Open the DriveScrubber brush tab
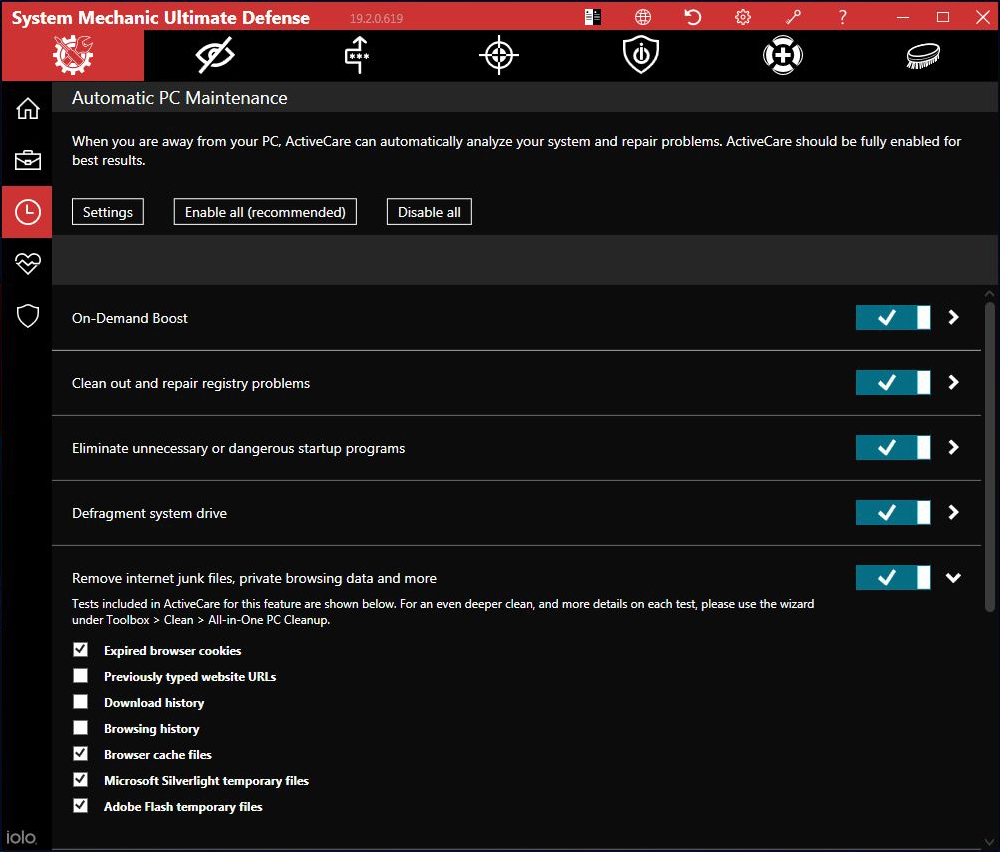The height and width of the screenshot is (852, 1000). click(x=923, y=55)
